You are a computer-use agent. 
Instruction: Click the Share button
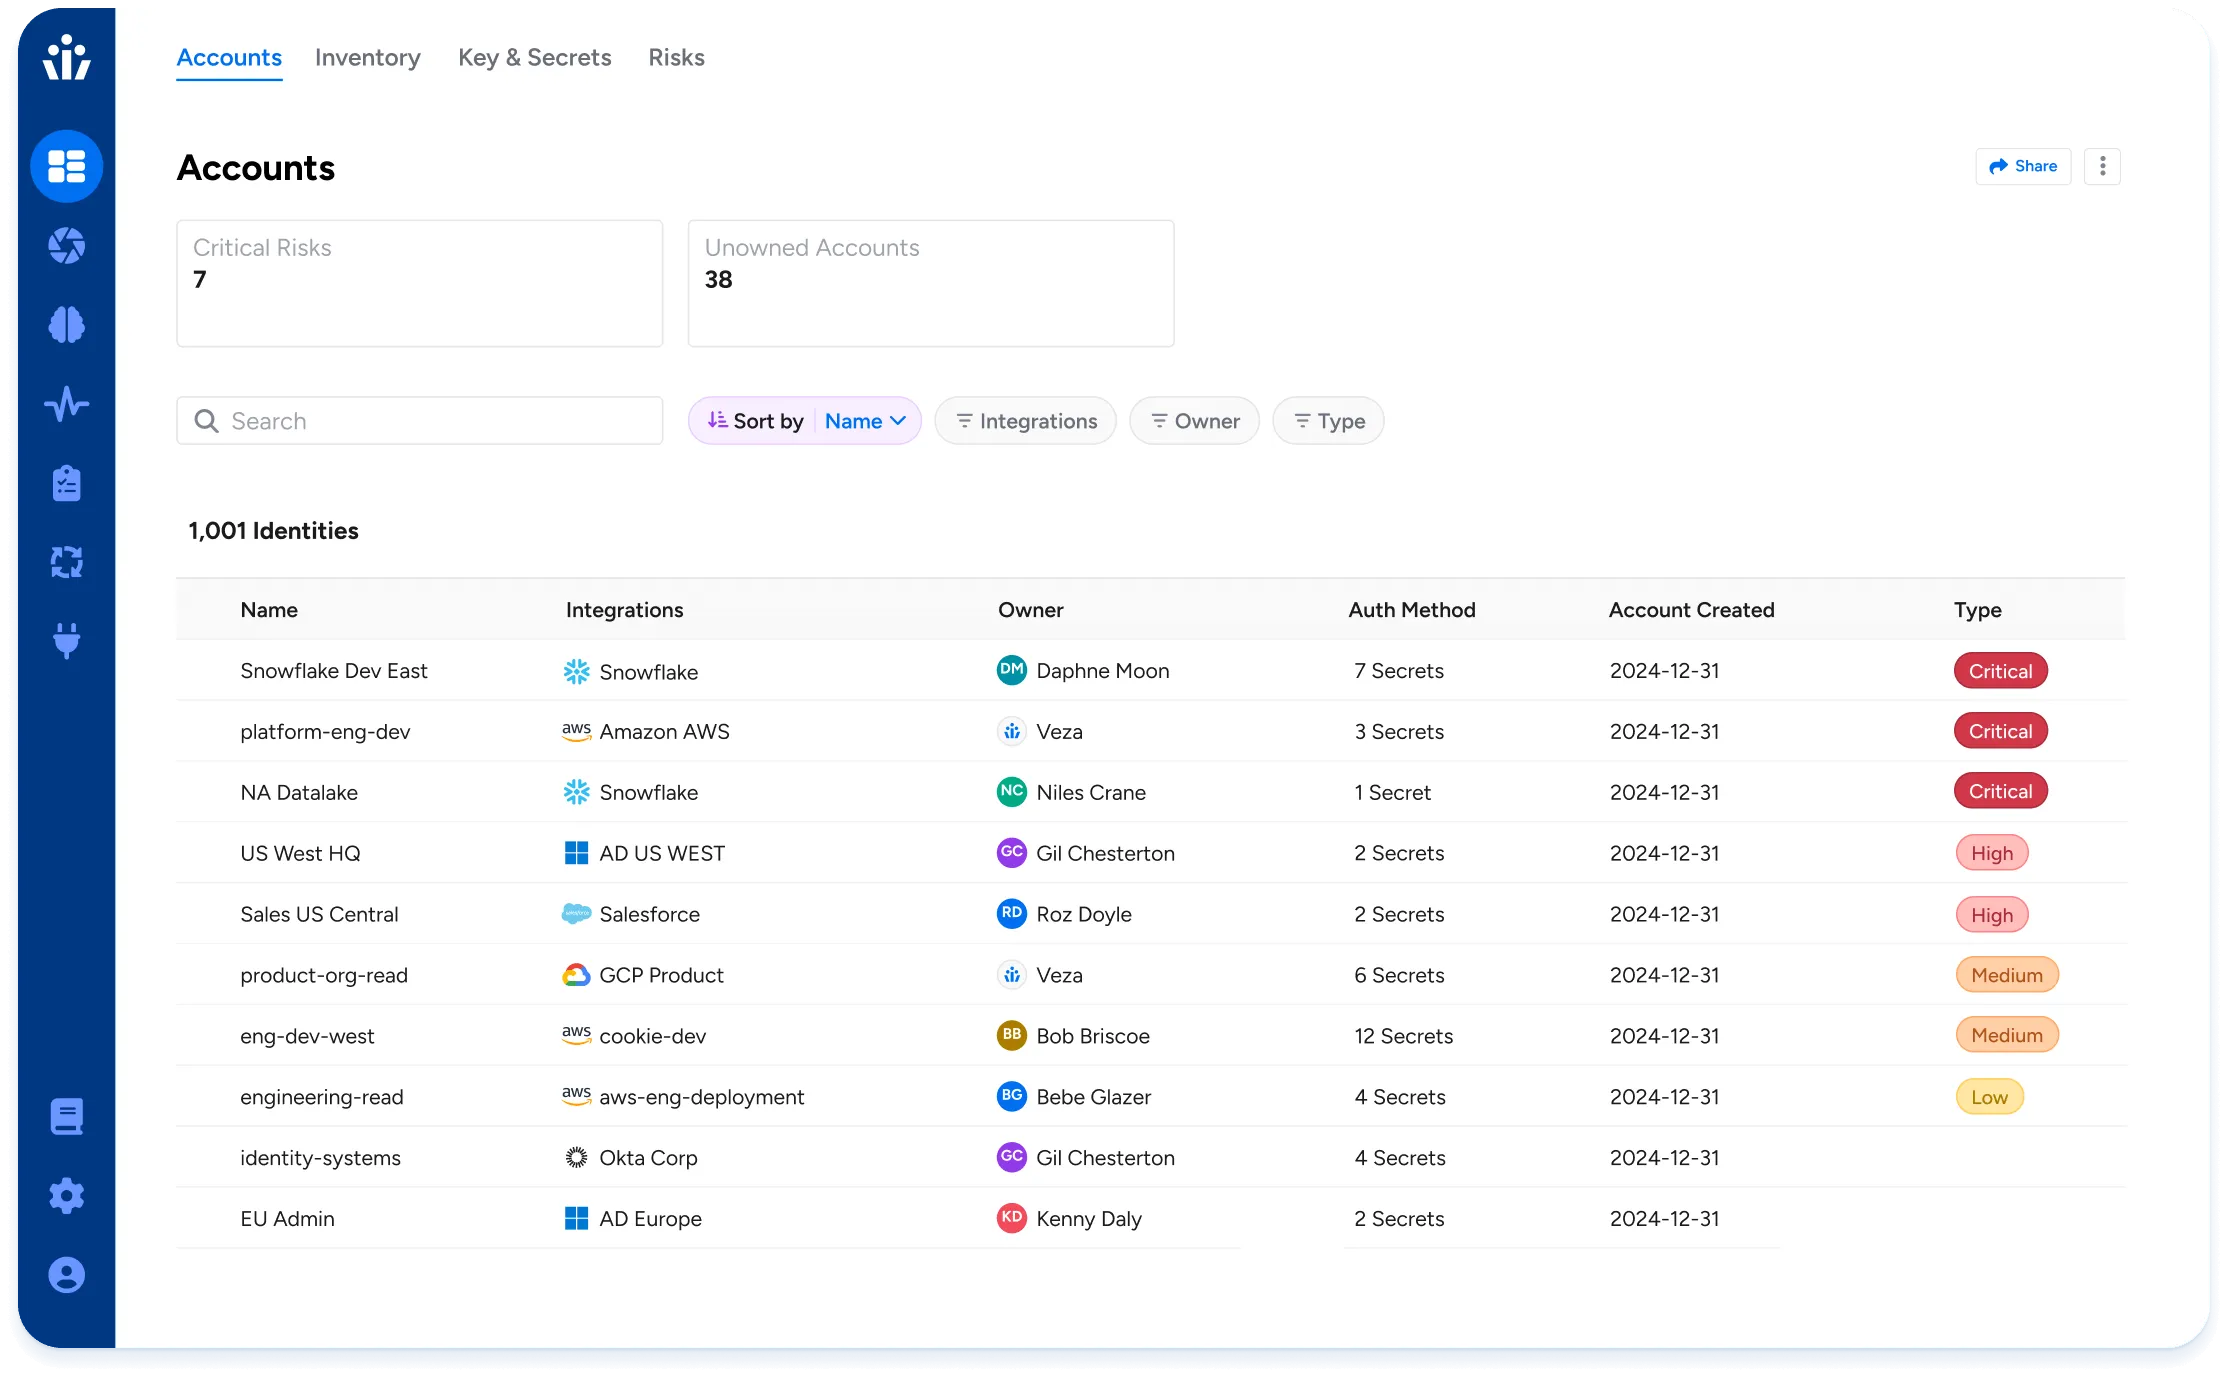point(2022,166)
